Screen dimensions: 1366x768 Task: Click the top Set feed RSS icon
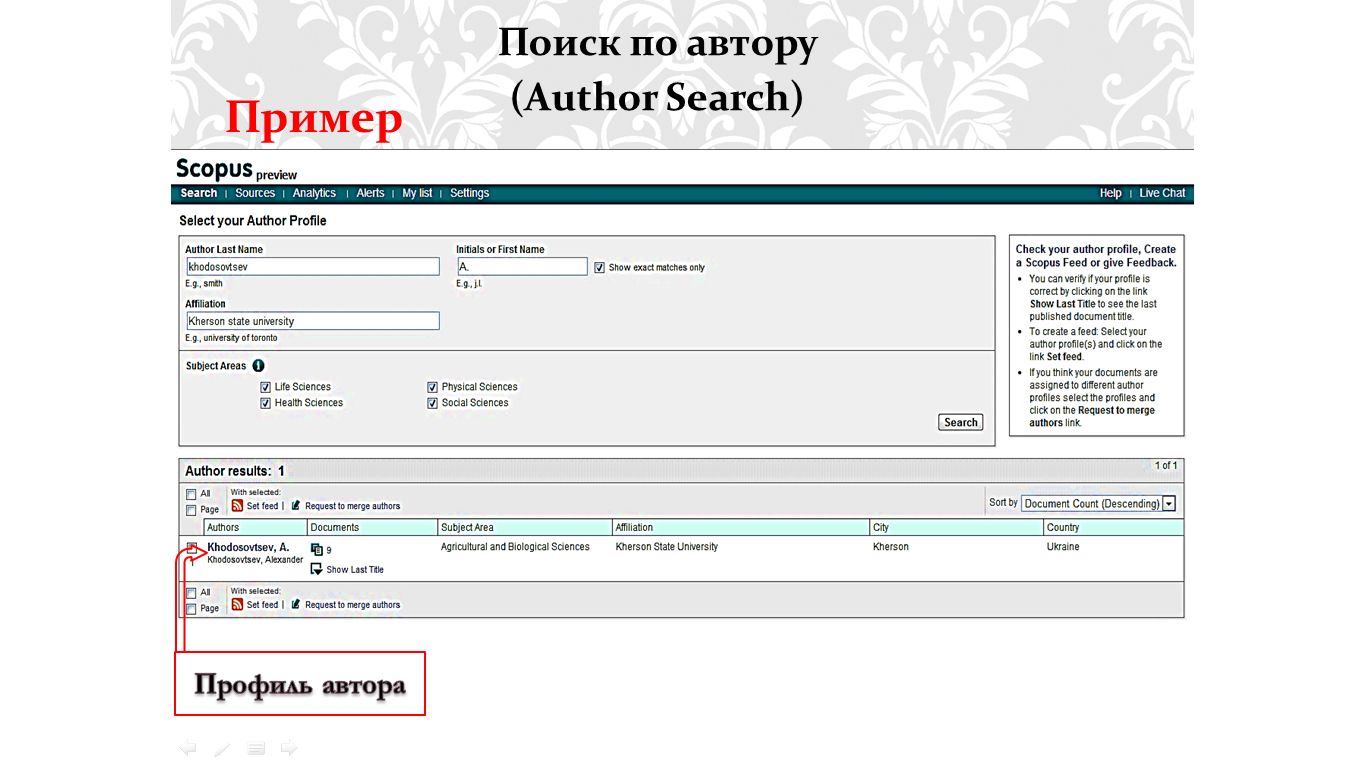click(238, 505)
